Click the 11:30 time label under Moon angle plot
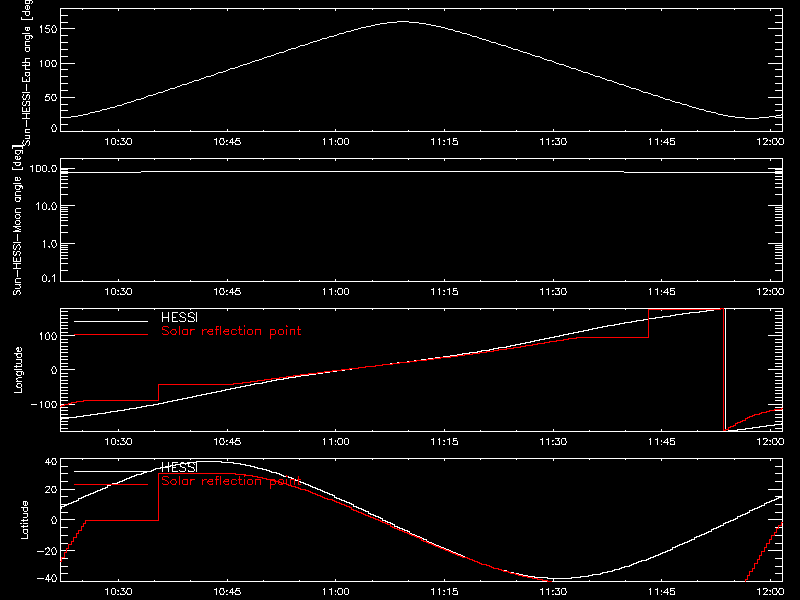The height and width of the screenshot is (600, 800). point(553,292)
